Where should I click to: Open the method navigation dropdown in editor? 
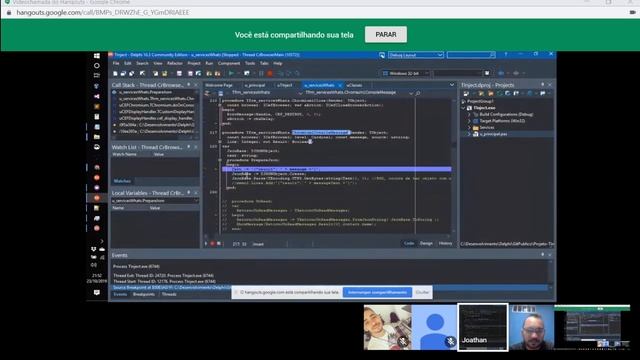point(411,93)
